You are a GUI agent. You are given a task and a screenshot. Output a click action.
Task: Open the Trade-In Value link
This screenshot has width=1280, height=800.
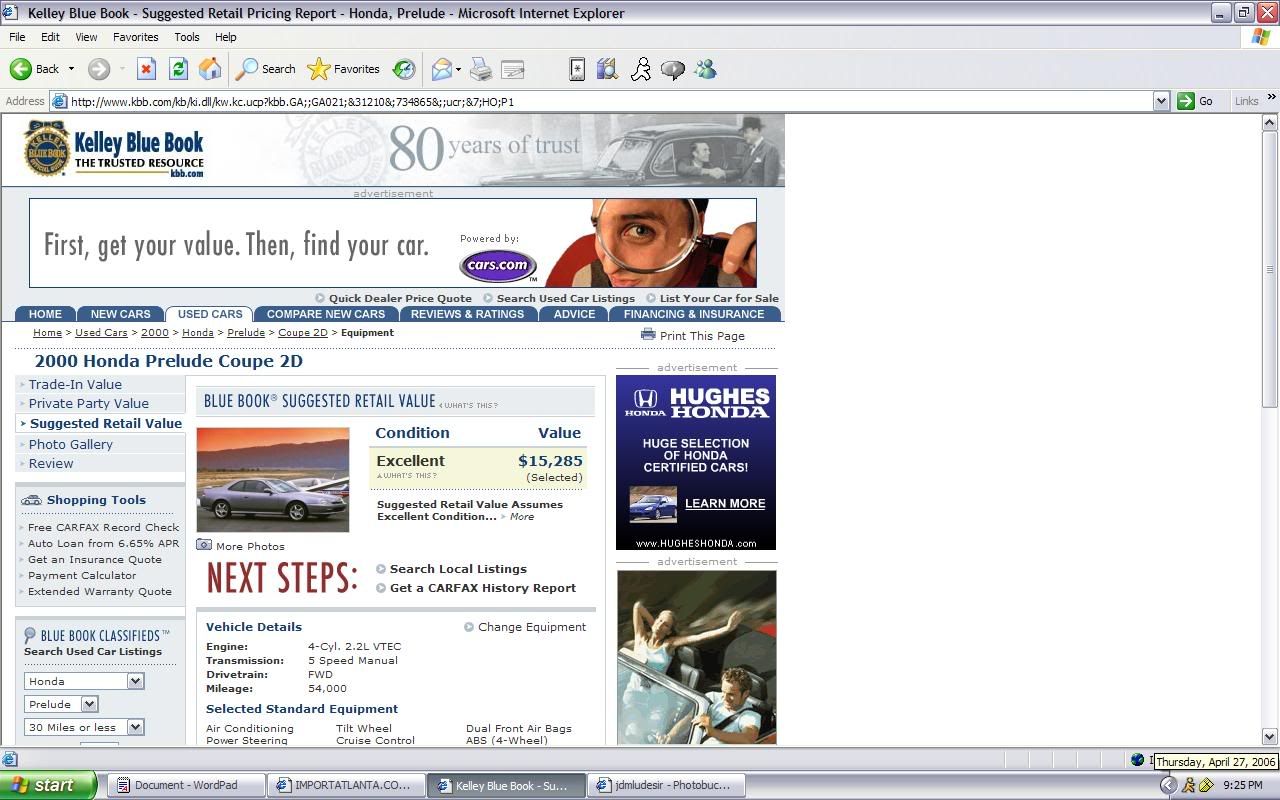click(75, 384)
